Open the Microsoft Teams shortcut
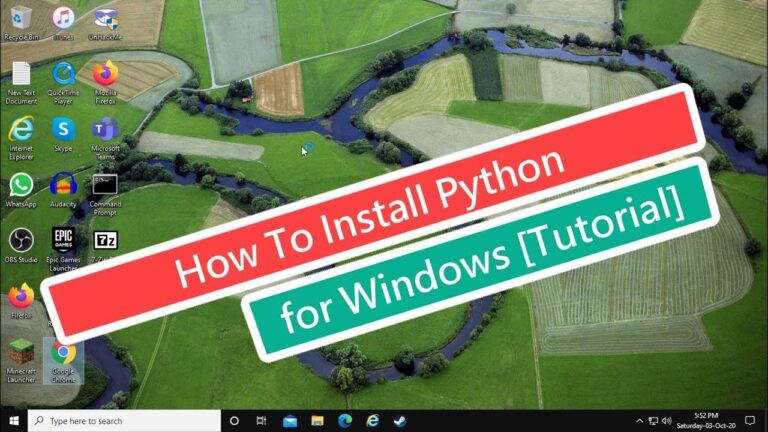Viewport: 768px width, 432px height. point(105,138)
